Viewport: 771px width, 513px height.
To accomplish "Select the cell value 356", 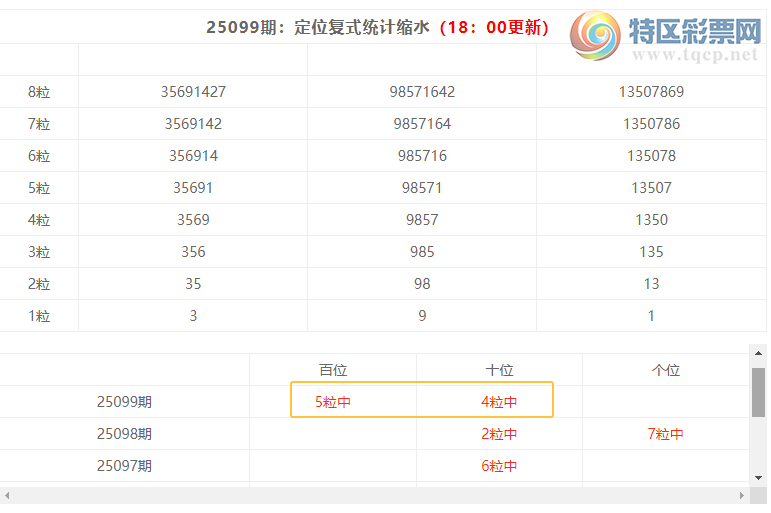I will tap(193, 252).
